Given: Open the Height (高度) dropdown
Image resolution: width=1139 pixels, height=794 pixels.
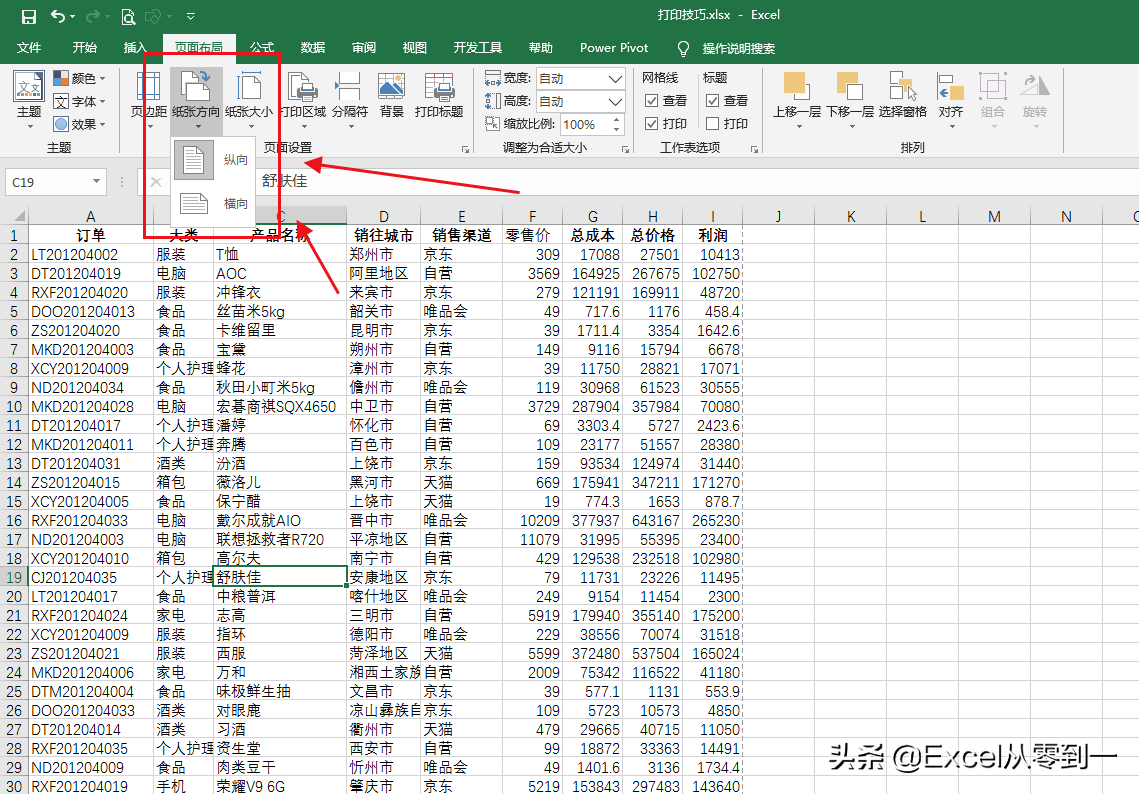Looking at the screenshot, I should [615, 101].
